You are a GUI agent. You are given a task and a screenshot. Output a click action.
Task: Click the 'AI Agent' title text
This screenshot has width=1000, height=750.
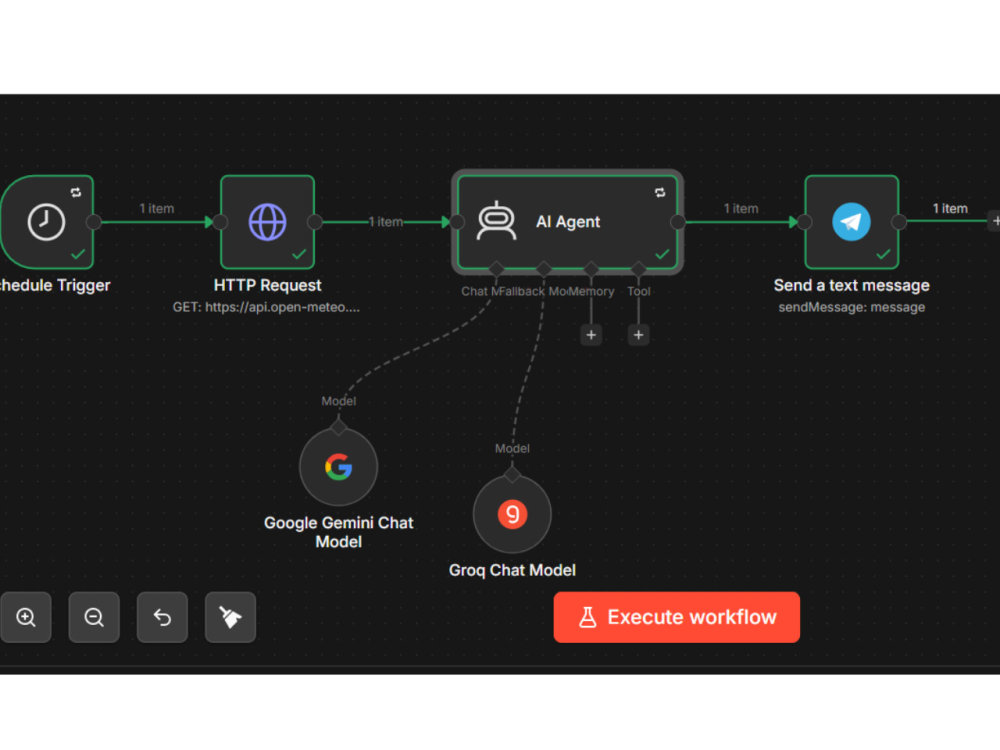tap(568, 221)
